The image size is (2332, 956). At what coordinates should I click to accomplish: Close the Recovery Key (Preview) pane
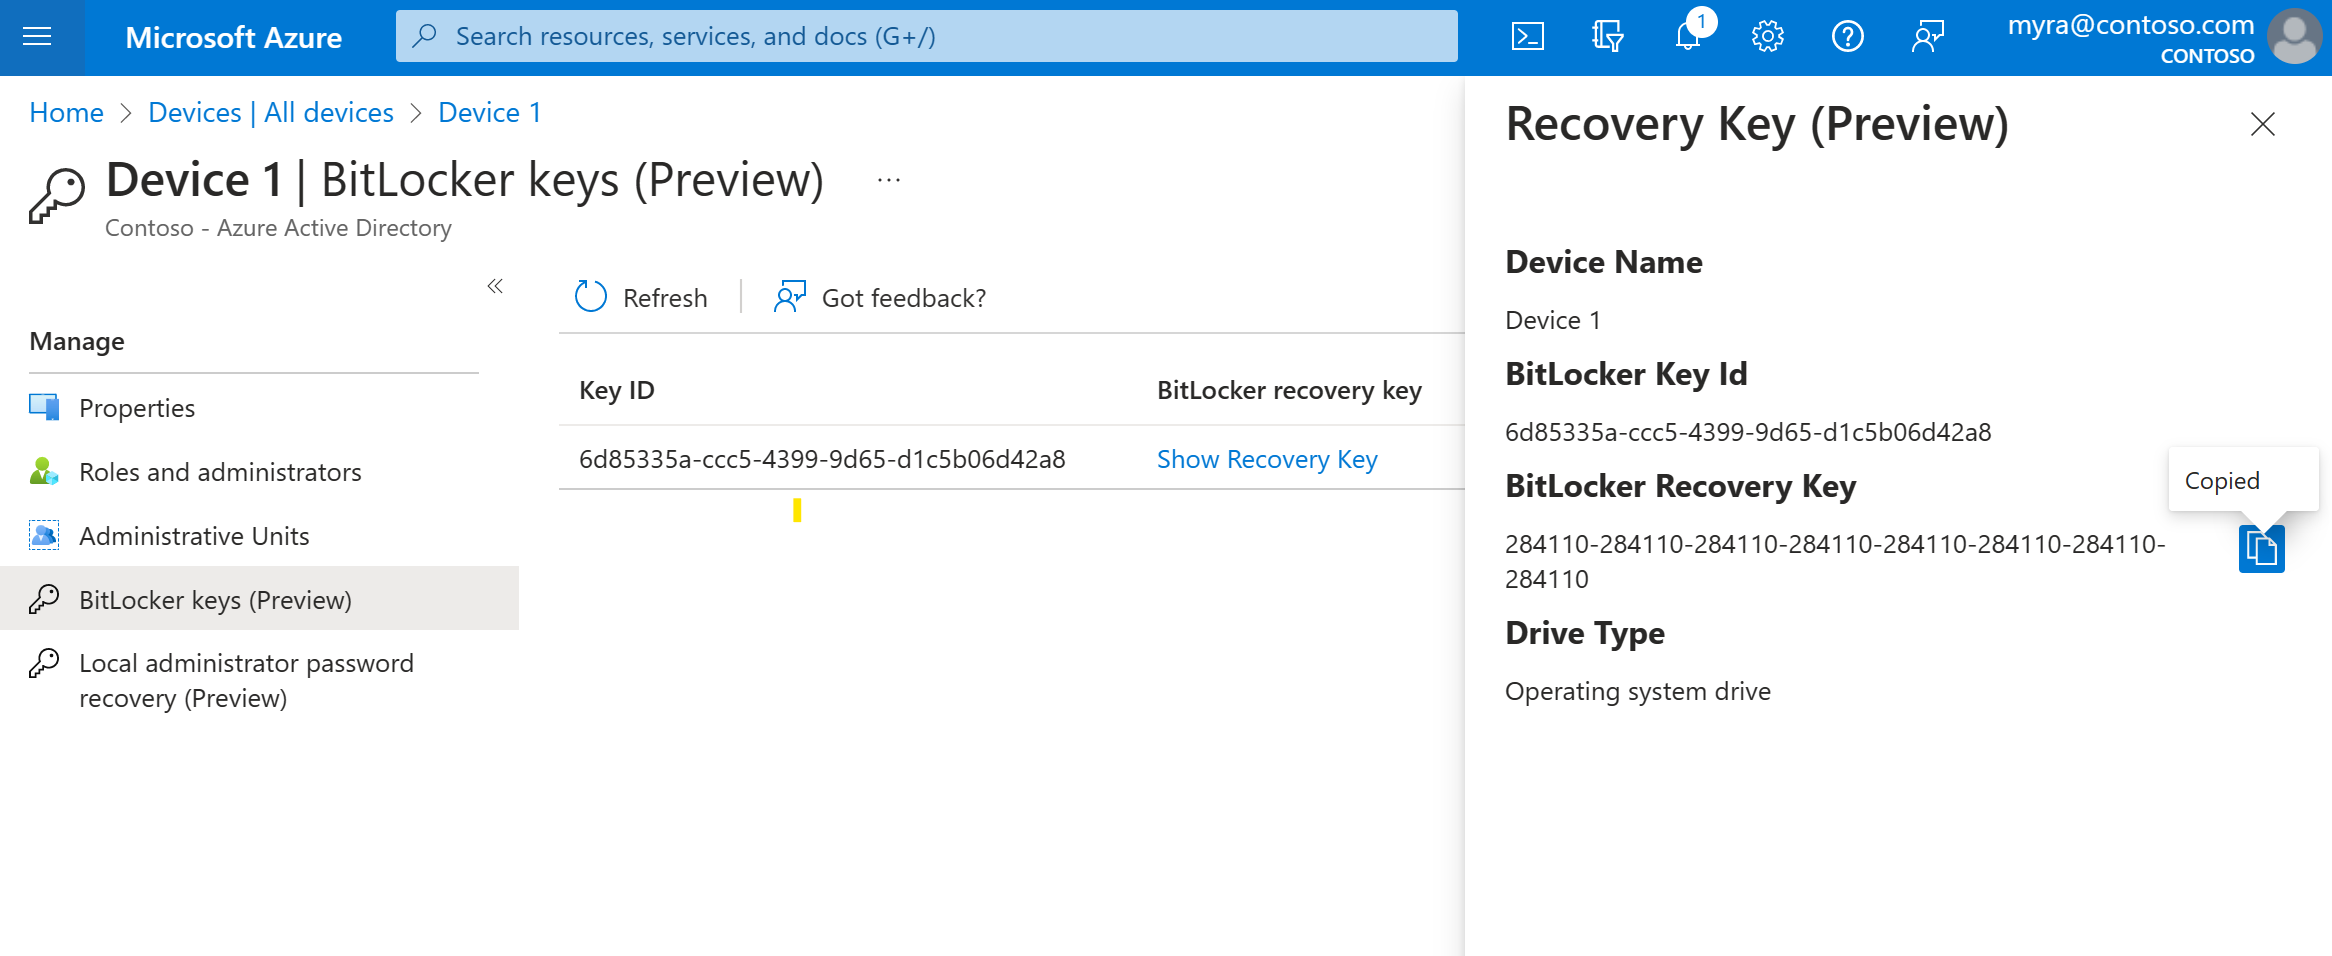coord(2263,124)
